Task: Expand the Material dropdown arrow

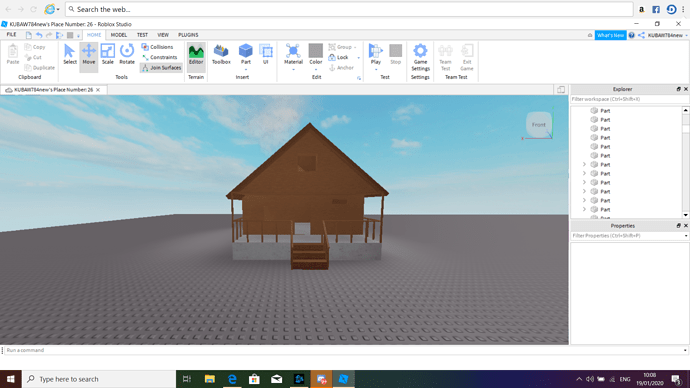Action: (x=293, y=70)
